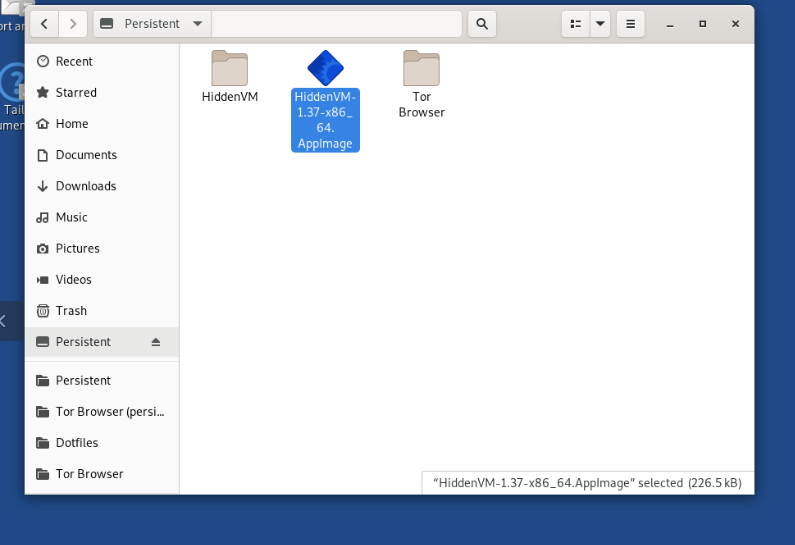The width and height of the screenshot is (795, 545).
Task: Click the Trash bin icon
Action: (x=43, y=311)
